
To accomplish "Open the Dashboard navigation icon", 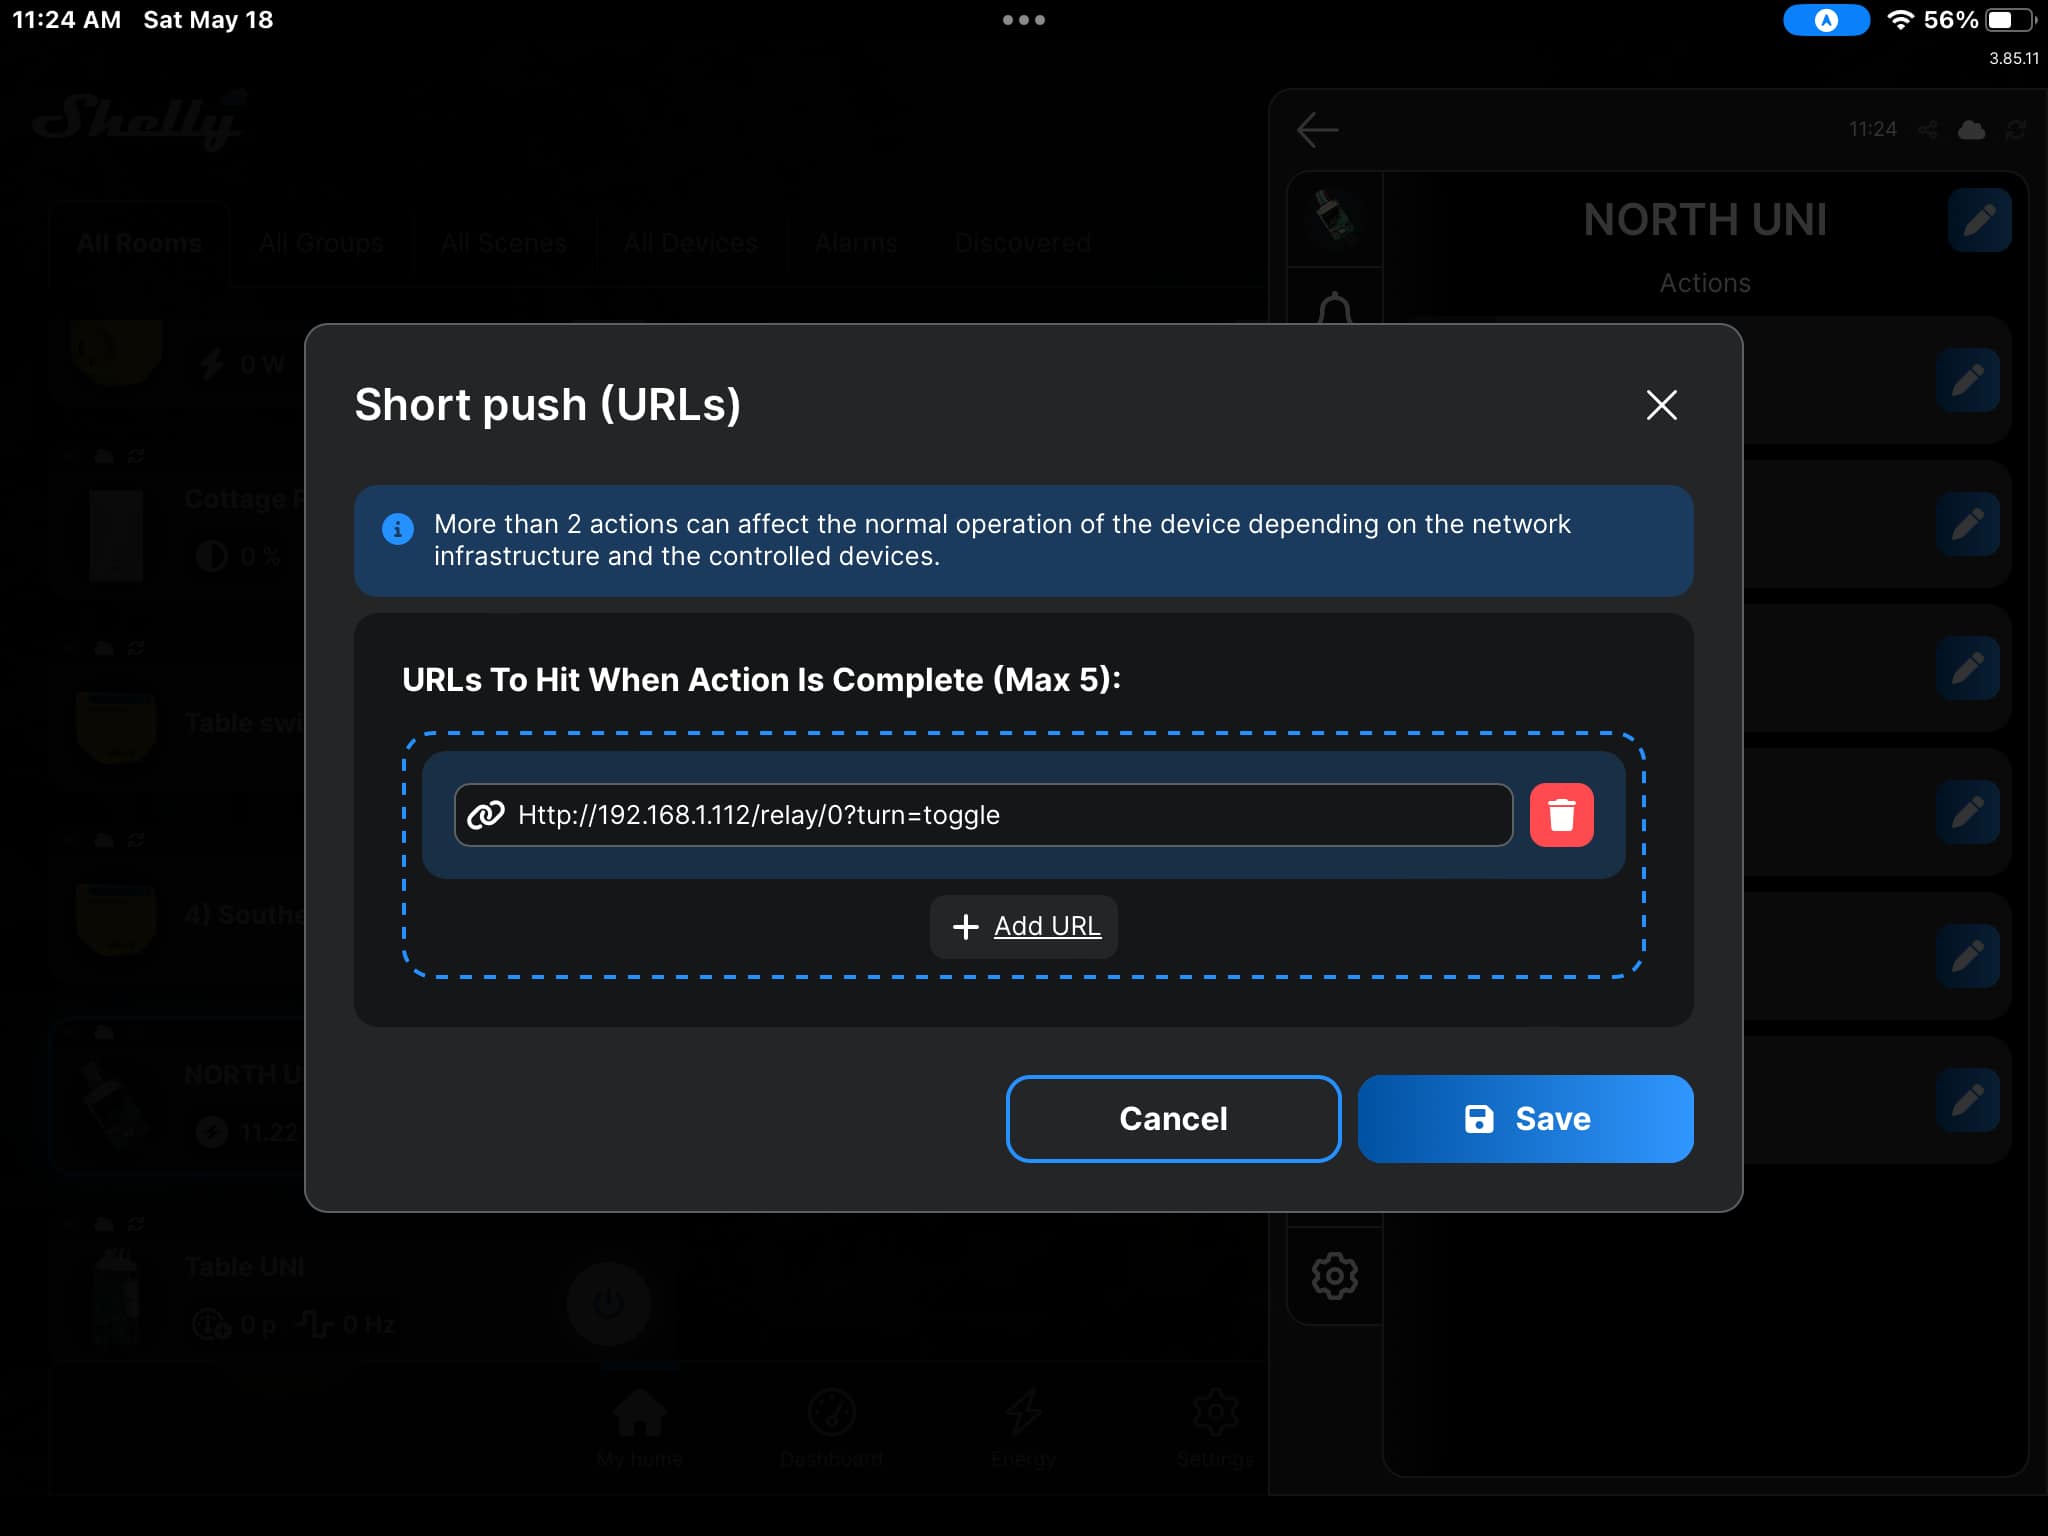I will pyautogui.click(x=831, y=1428).
